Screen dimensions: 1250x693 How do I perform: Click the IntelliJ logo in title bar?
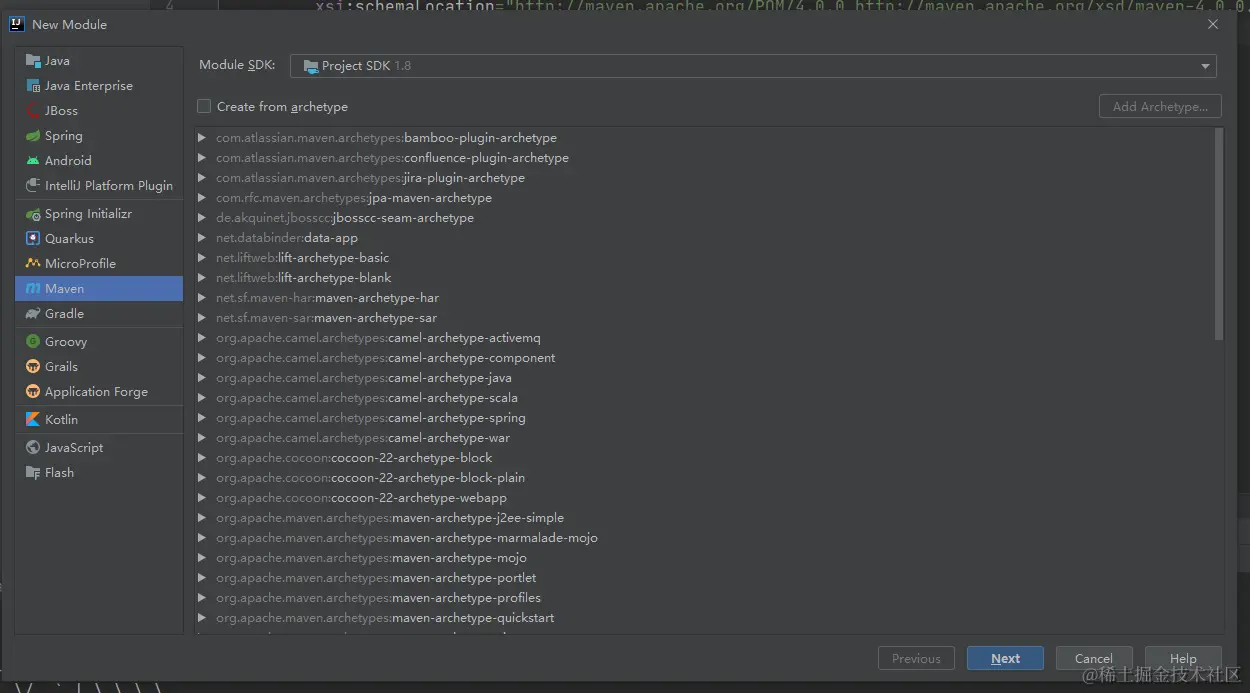click(x=17, y=24)
